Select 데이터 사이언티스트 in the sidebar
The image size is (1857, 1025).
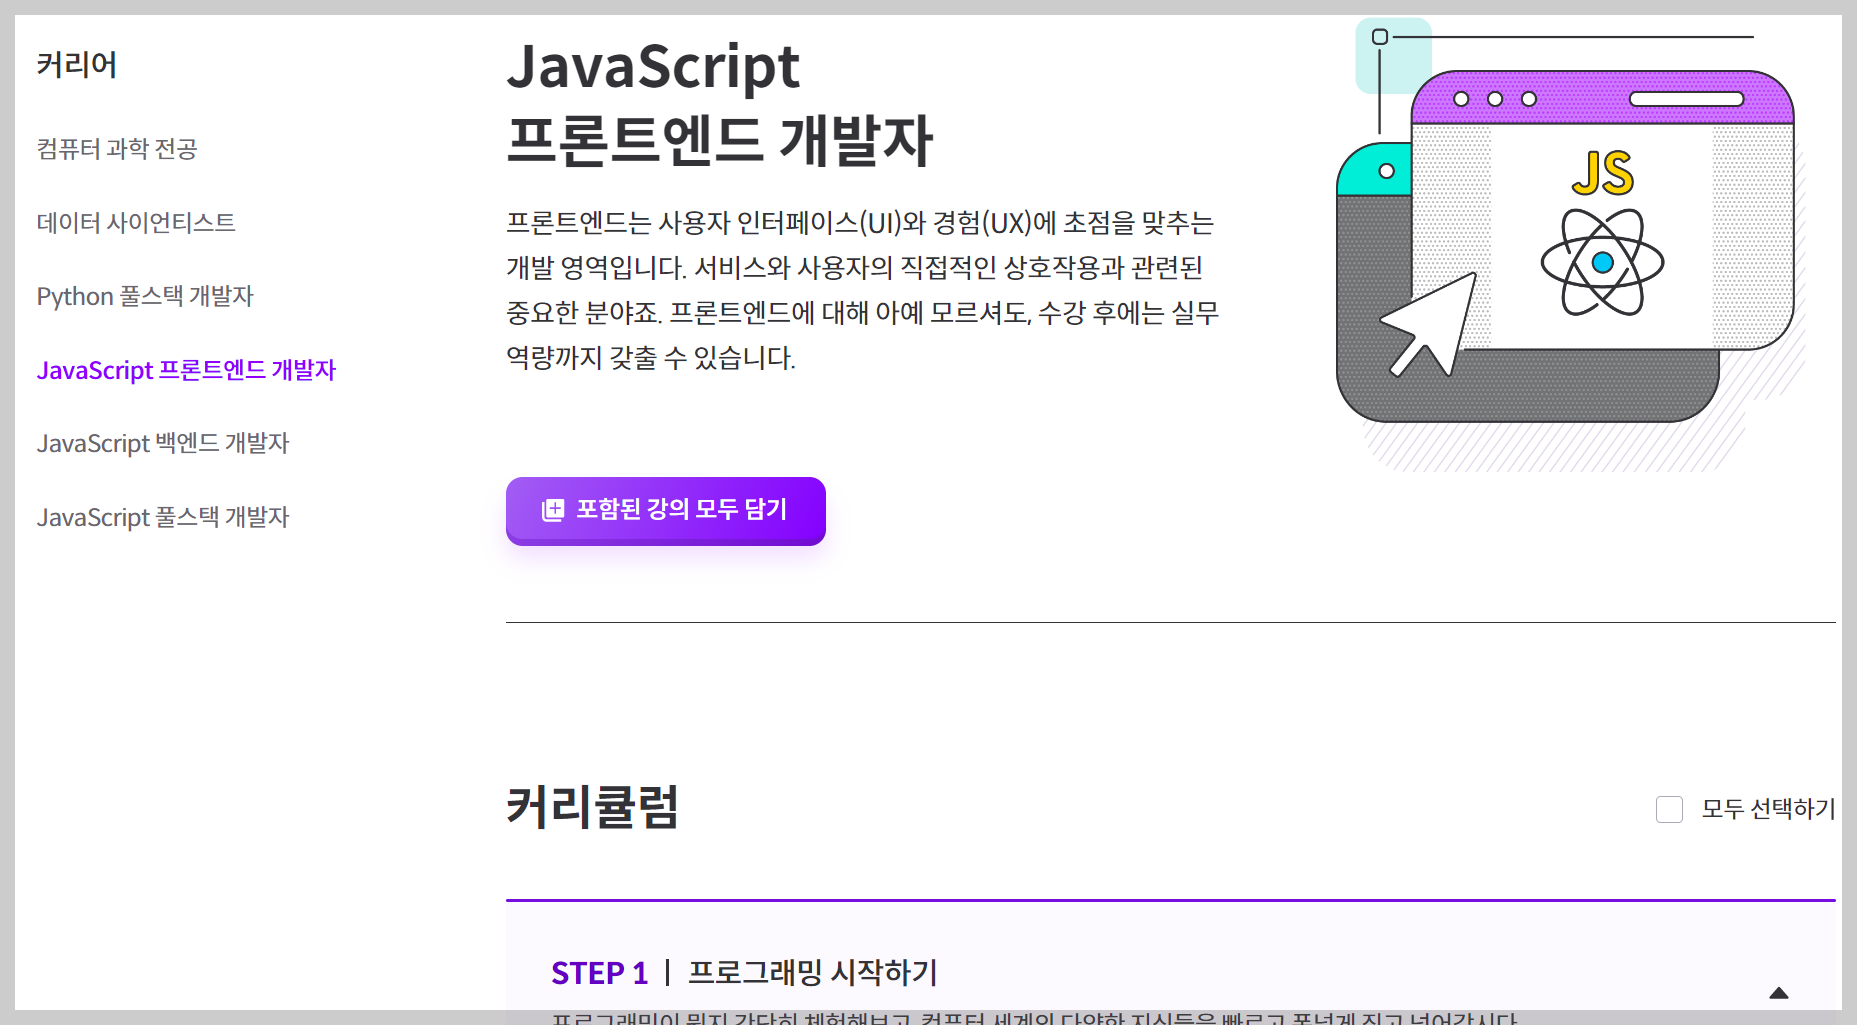tap(136, 222)
